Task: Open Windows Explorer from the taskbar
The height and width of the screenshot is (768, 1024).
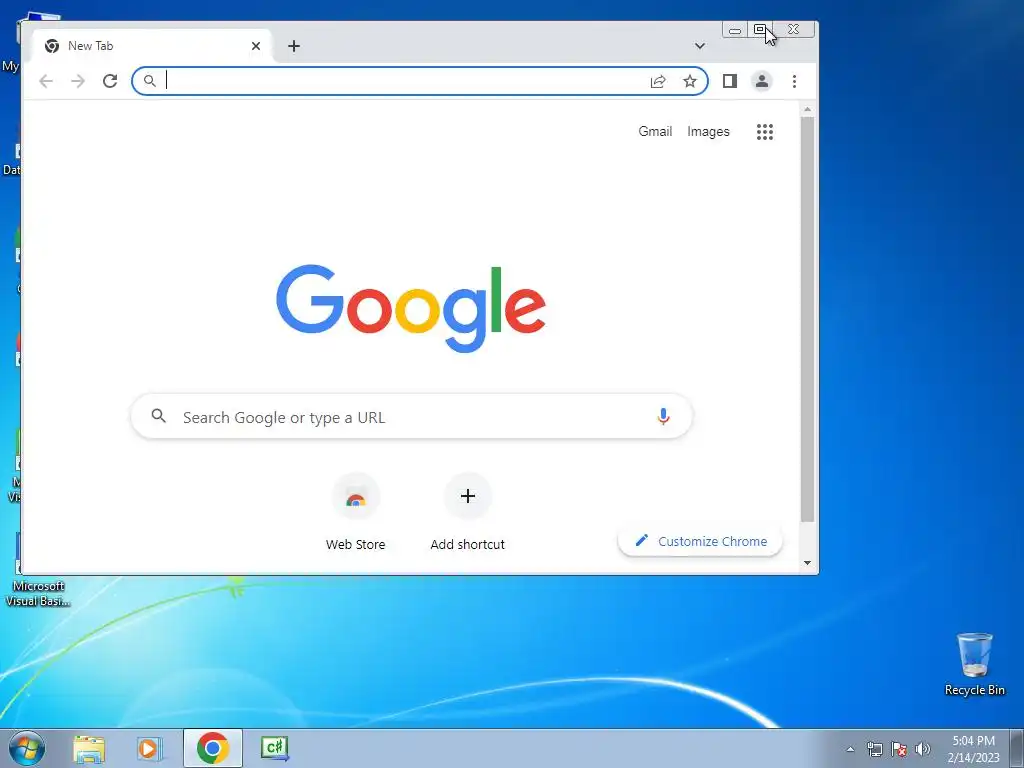Action: tap(89, 748)
